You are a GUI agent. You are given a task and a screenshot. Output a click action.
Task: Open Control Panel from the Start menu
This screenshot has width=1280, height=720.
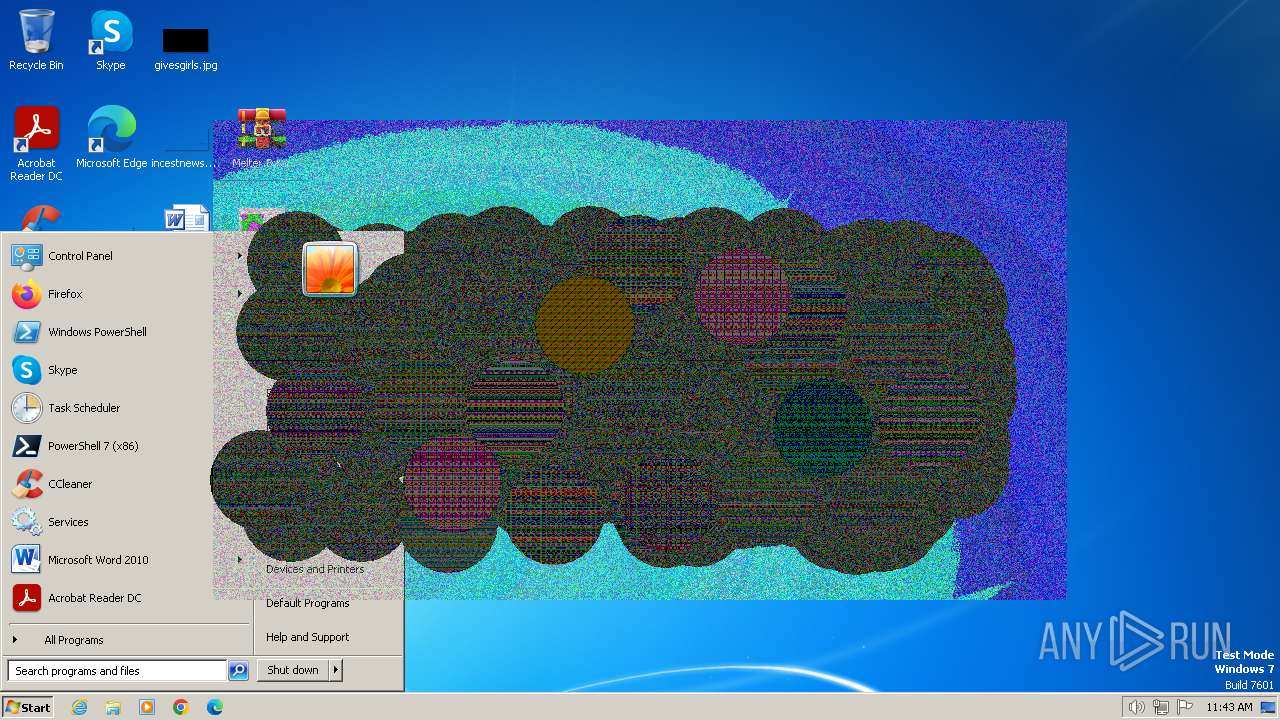pyautogui.click(x=127, y=256)
